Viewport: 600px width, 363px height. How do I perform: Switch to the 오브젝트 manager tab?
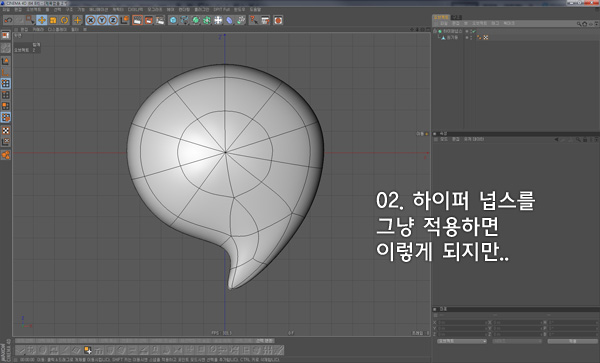[x=441, y=18]
